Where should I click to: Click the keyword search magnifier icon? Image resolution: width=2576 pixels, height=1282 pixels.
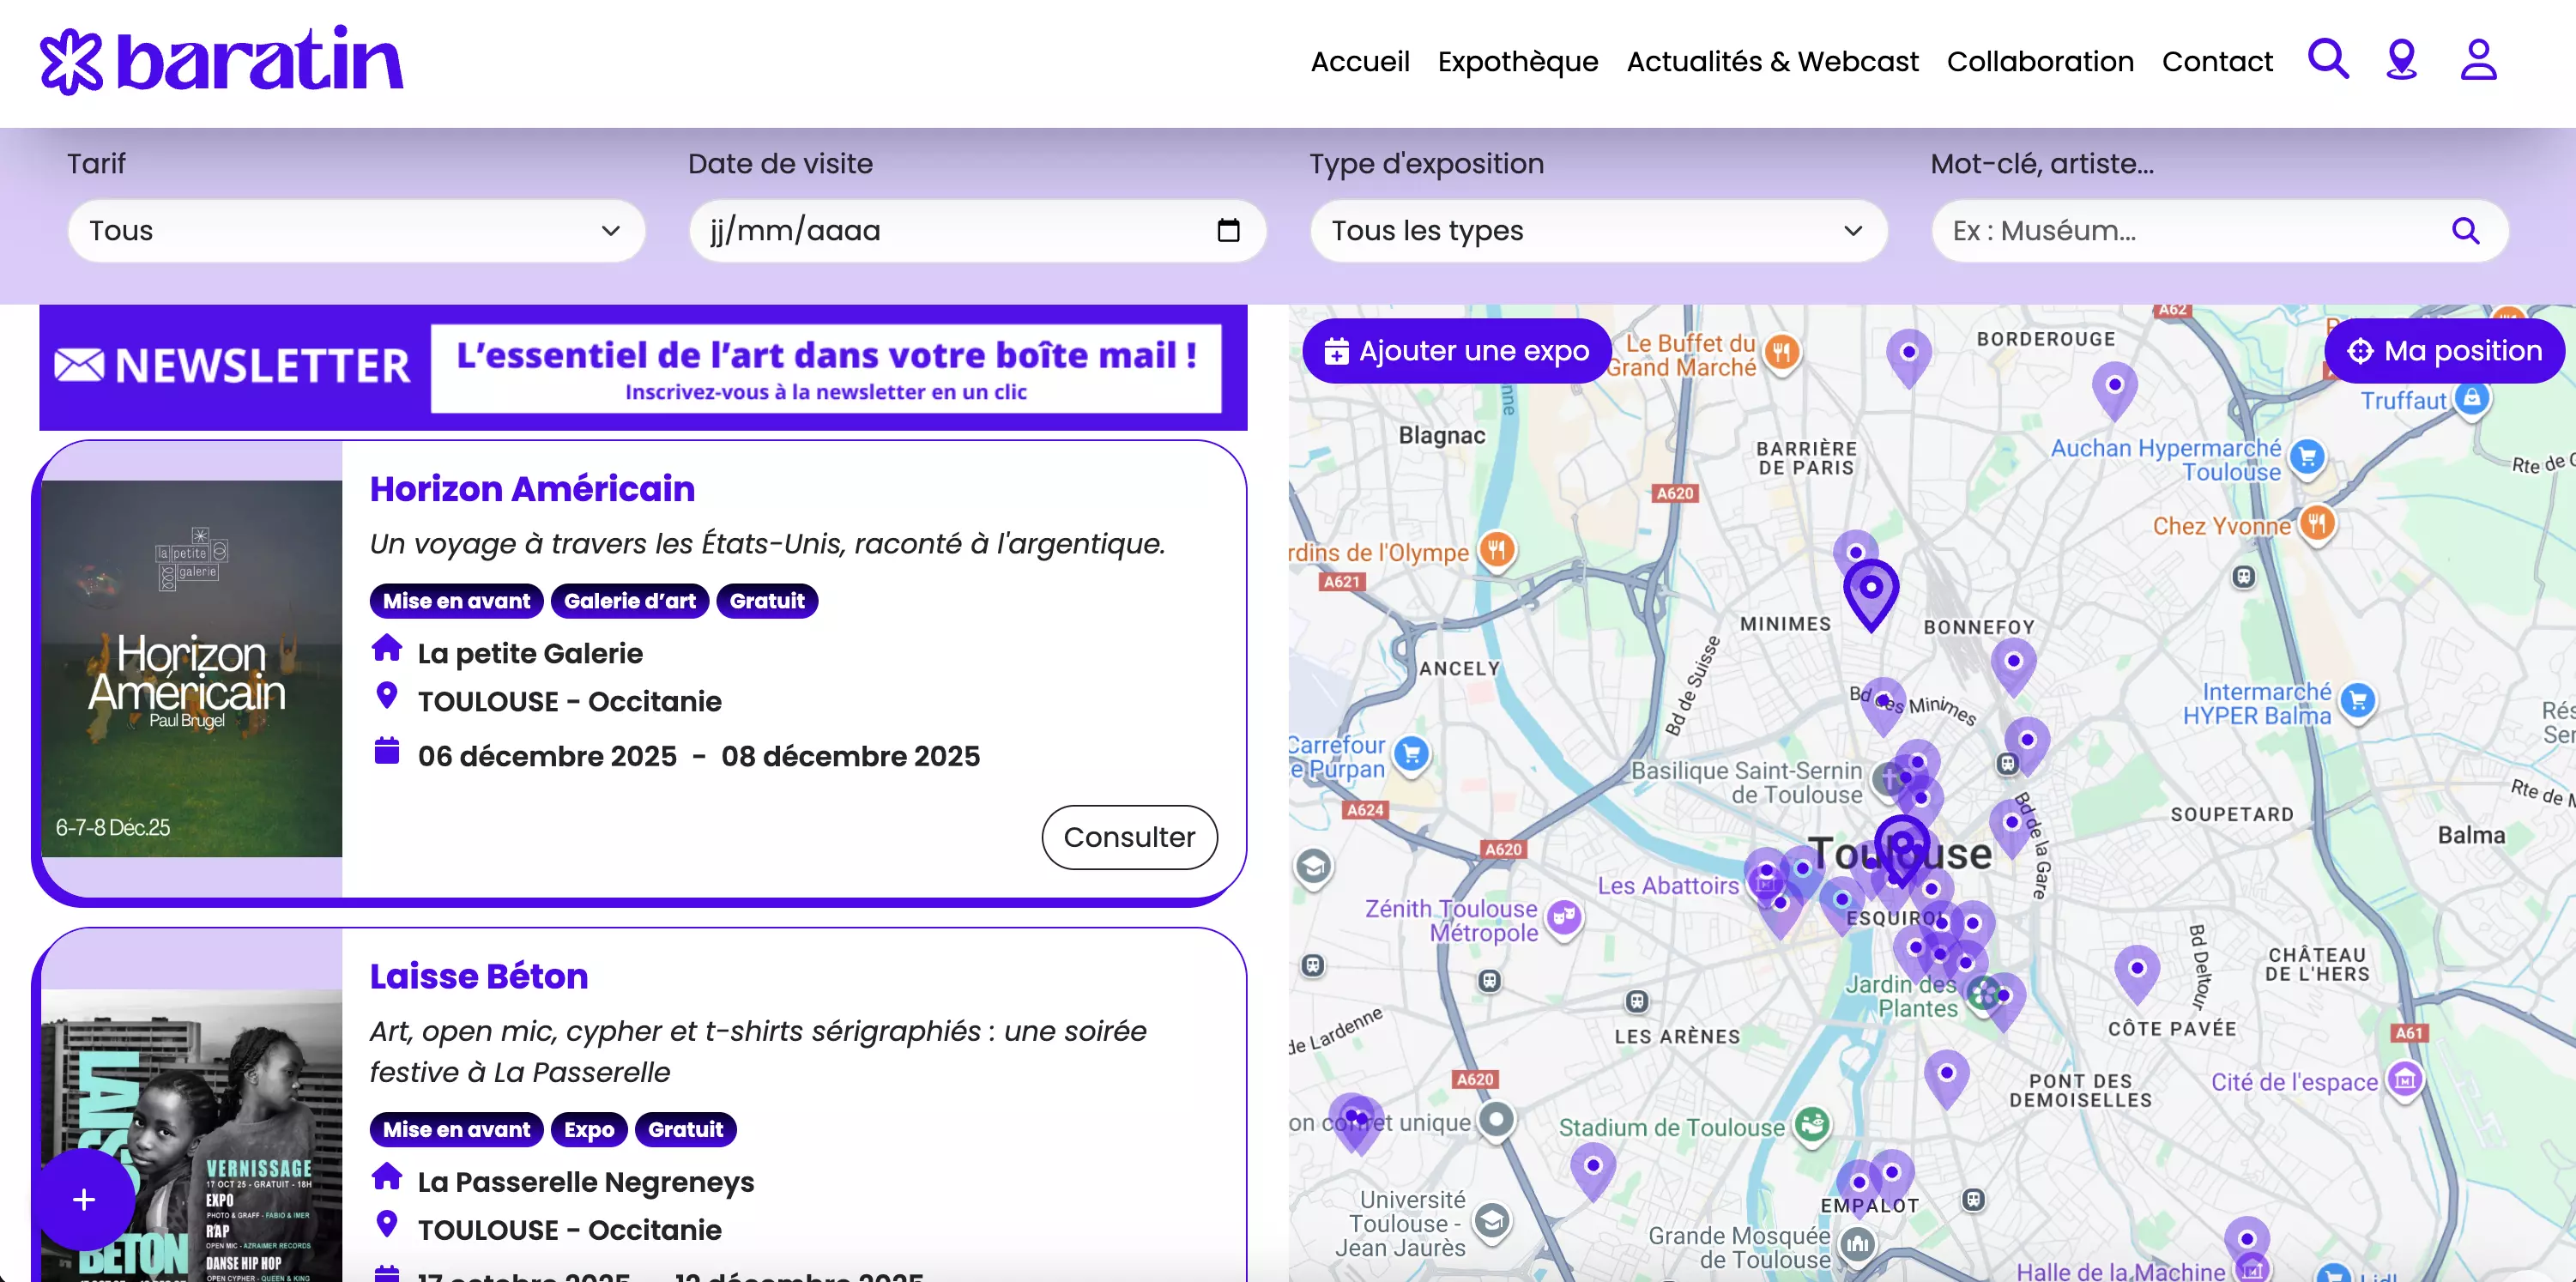[x=2465, y=231]
